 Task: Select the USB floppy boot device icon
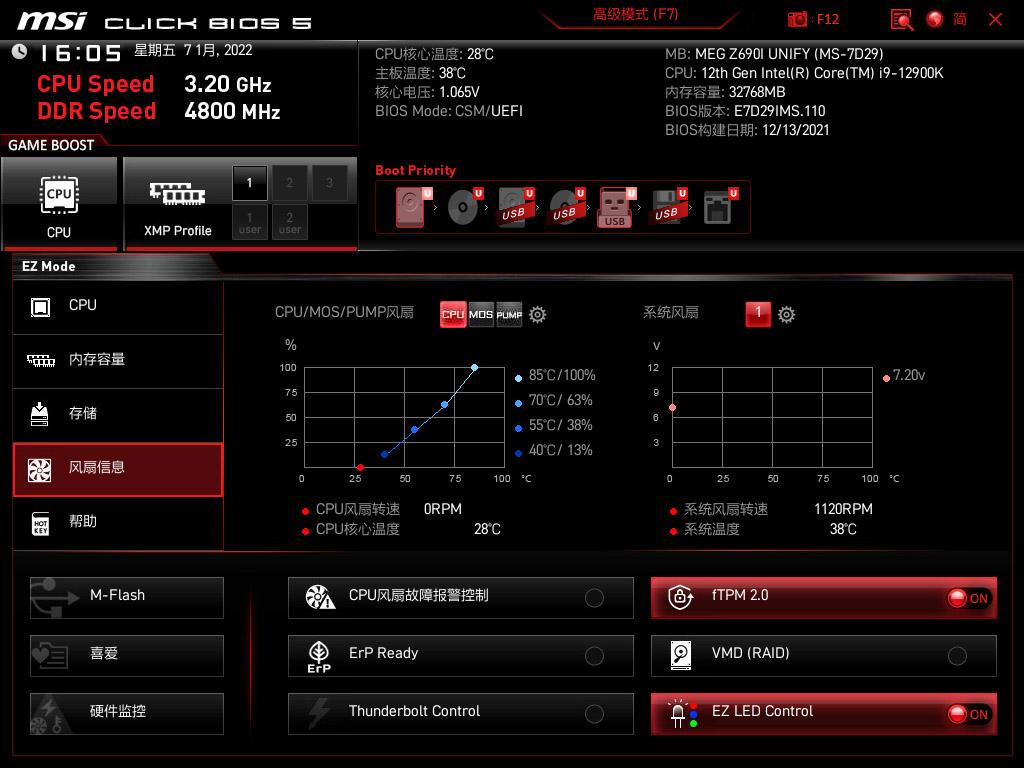(x=668, y=207)
